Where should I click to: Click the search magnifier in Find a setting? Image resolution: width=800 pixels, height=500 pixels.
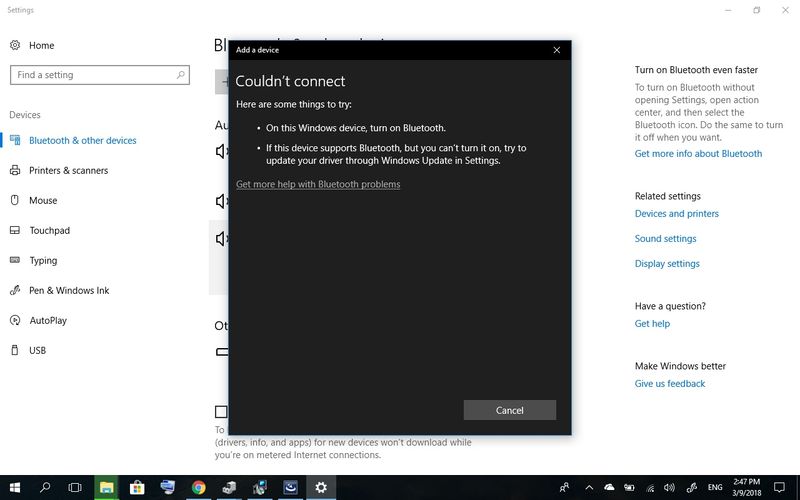(181, 75)
